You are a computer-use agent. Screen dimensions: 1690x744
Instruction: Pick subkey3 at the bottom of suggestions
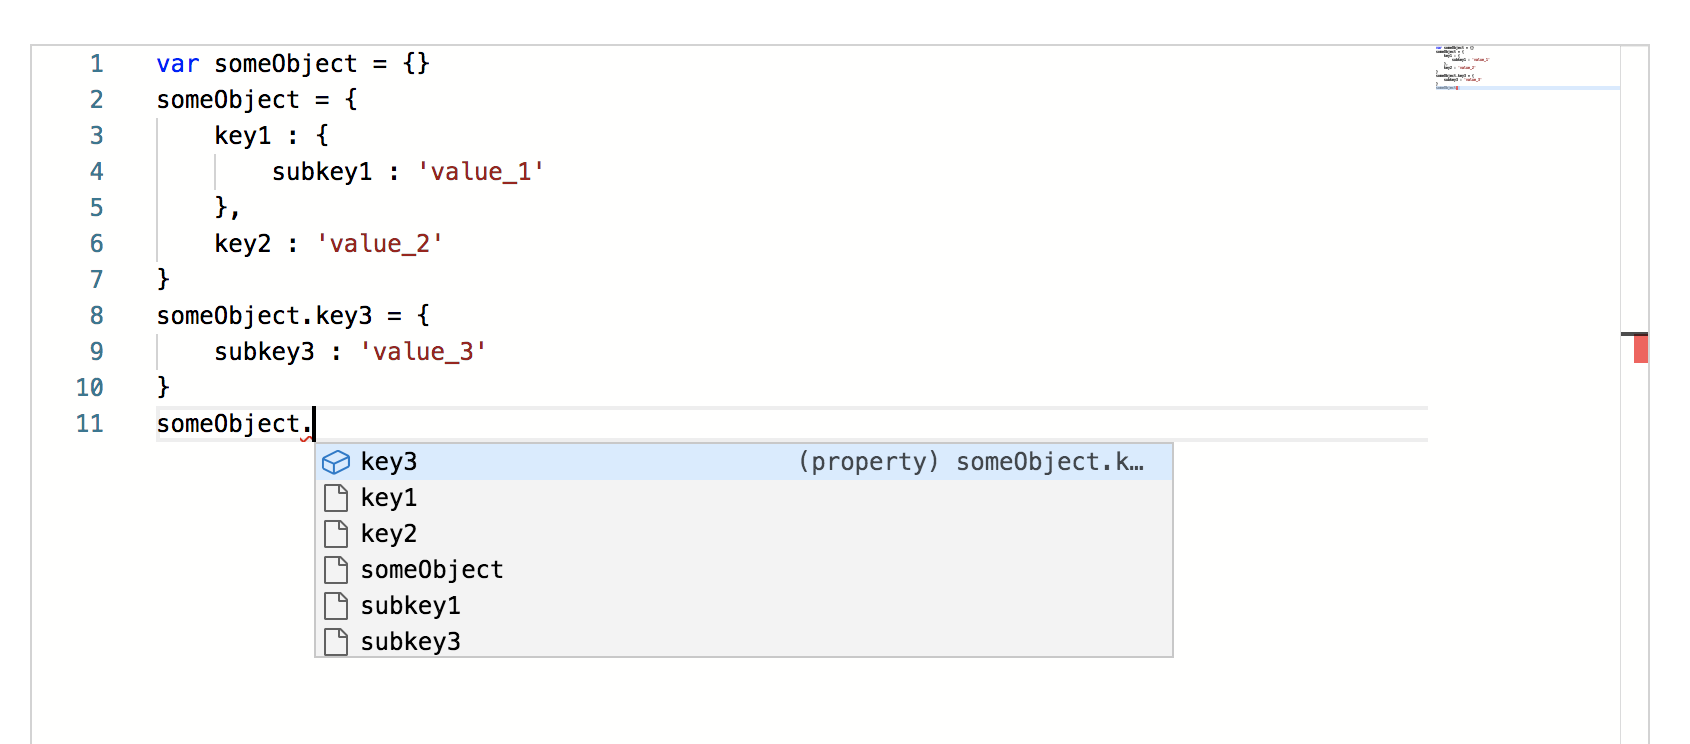coord(744,642)
